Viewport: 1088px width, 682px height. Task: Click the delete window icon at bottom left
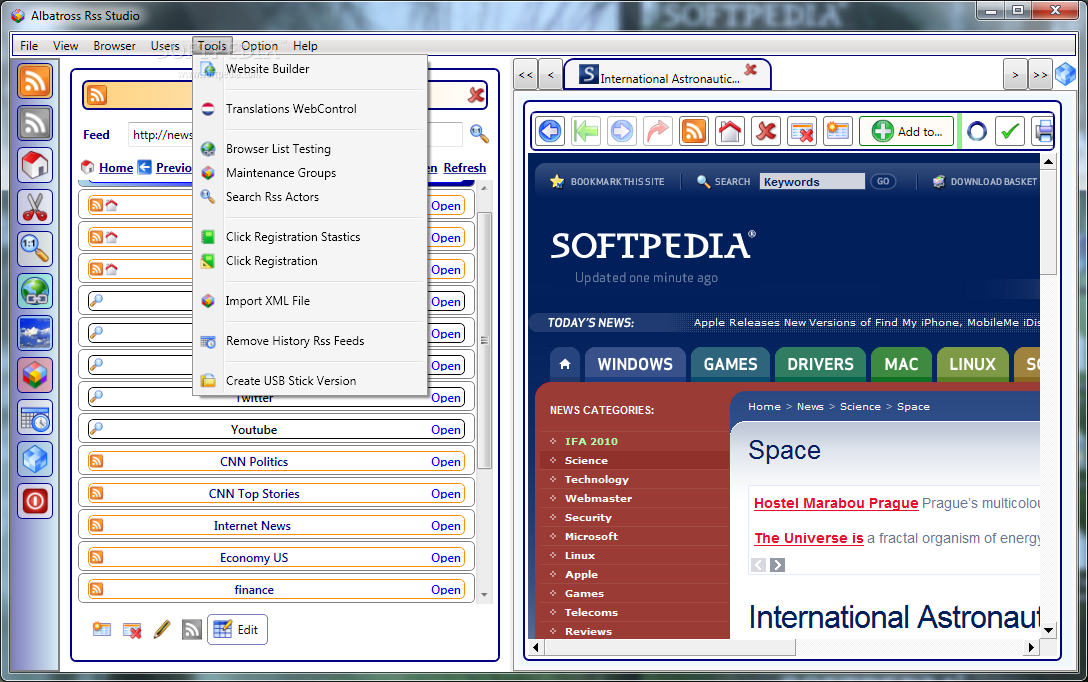point(132,629)
